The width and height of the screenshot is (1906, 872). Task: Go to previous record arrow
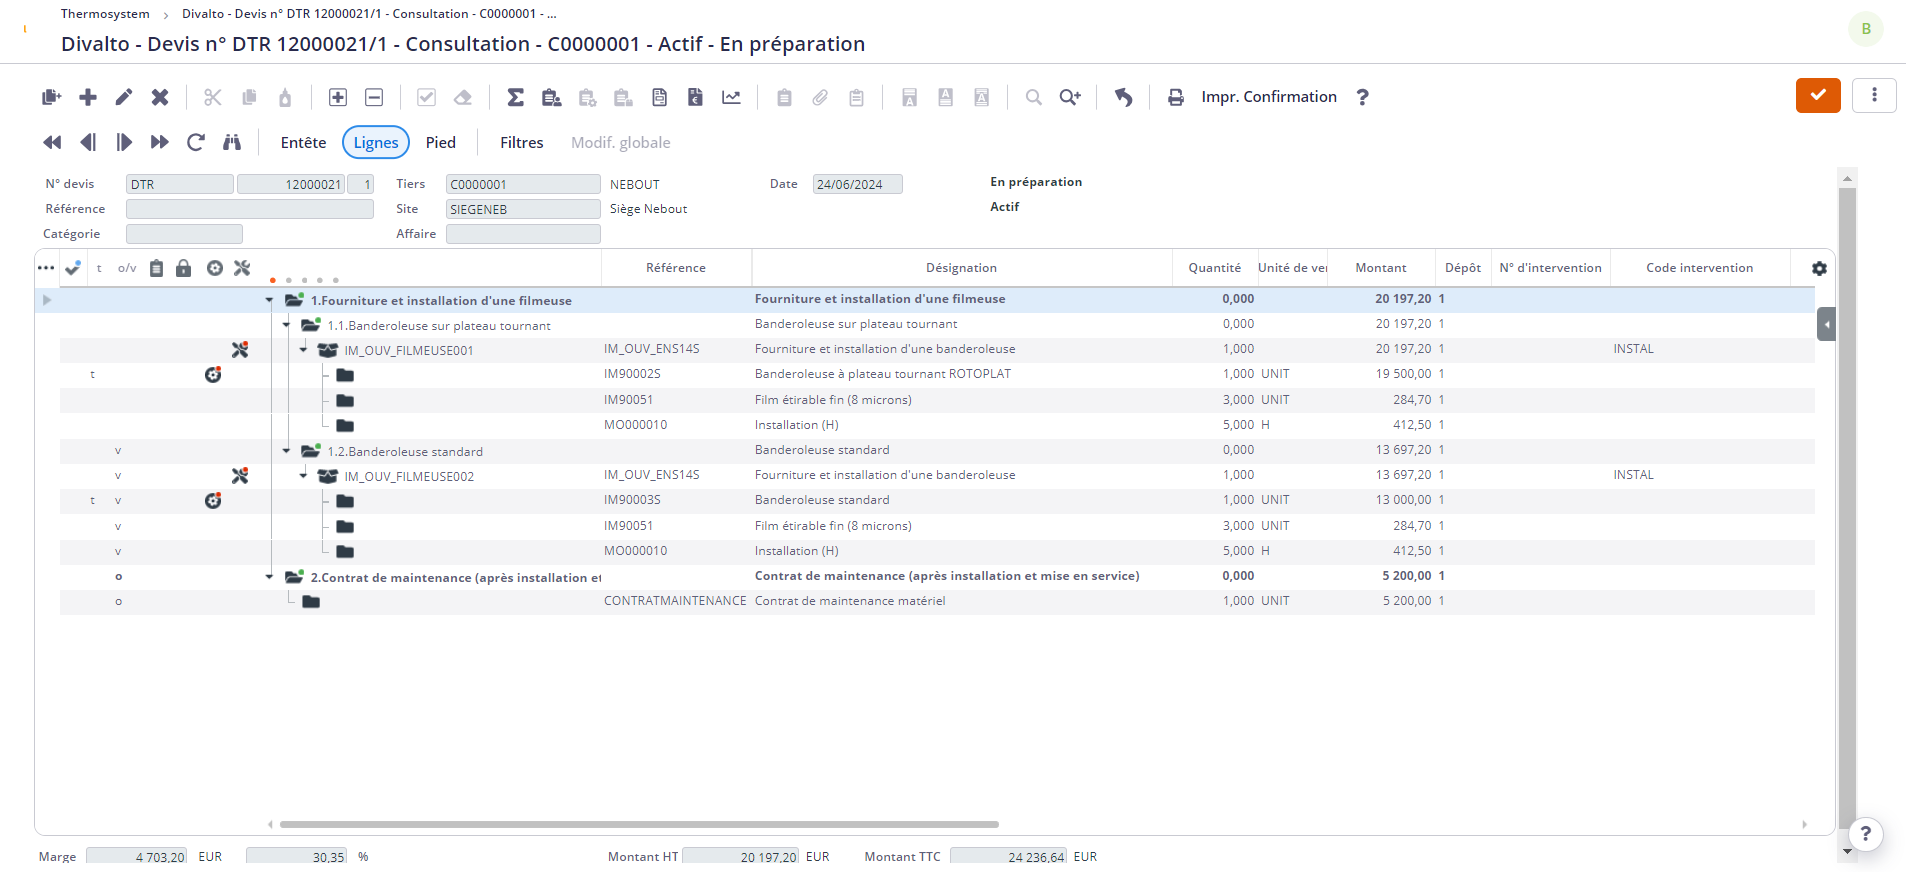coord(88,142)
